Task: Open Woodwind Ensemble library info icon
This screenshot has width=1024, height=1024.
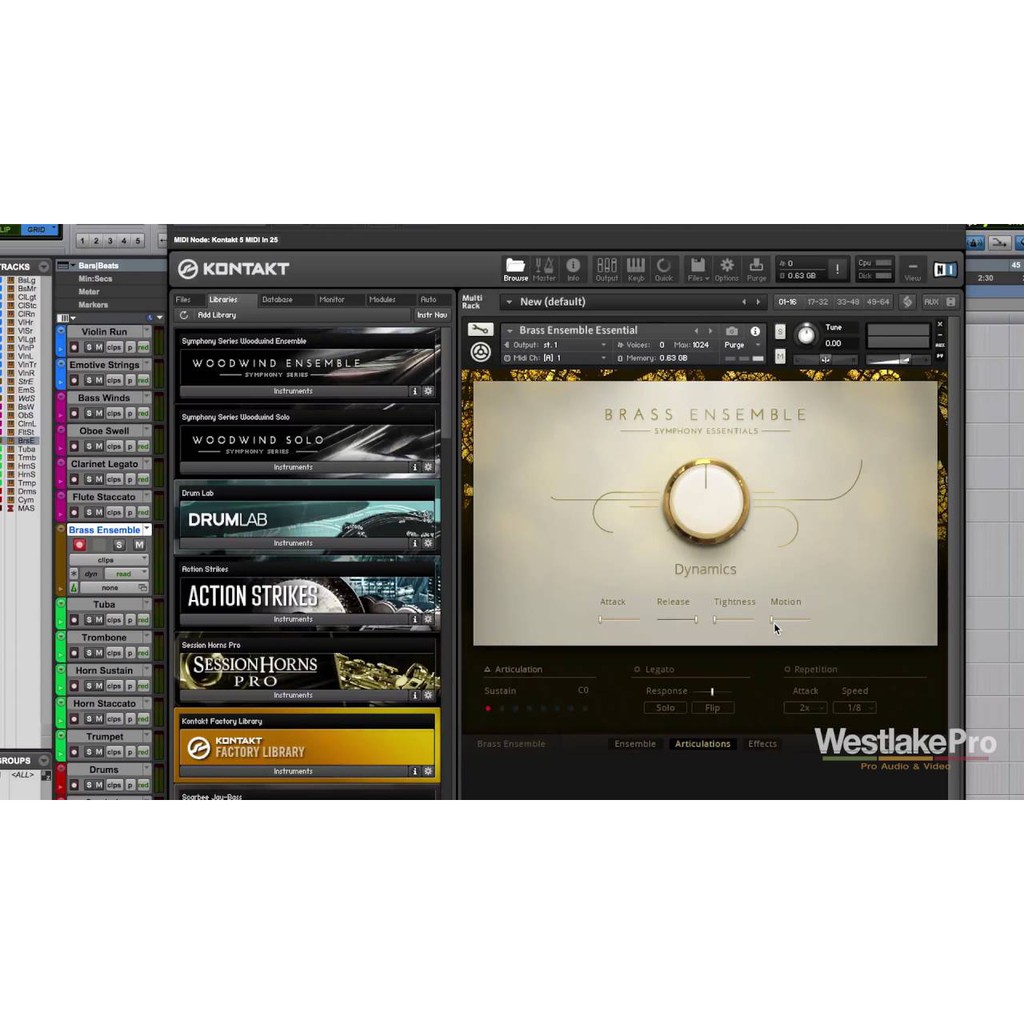Action: [414, 391]
